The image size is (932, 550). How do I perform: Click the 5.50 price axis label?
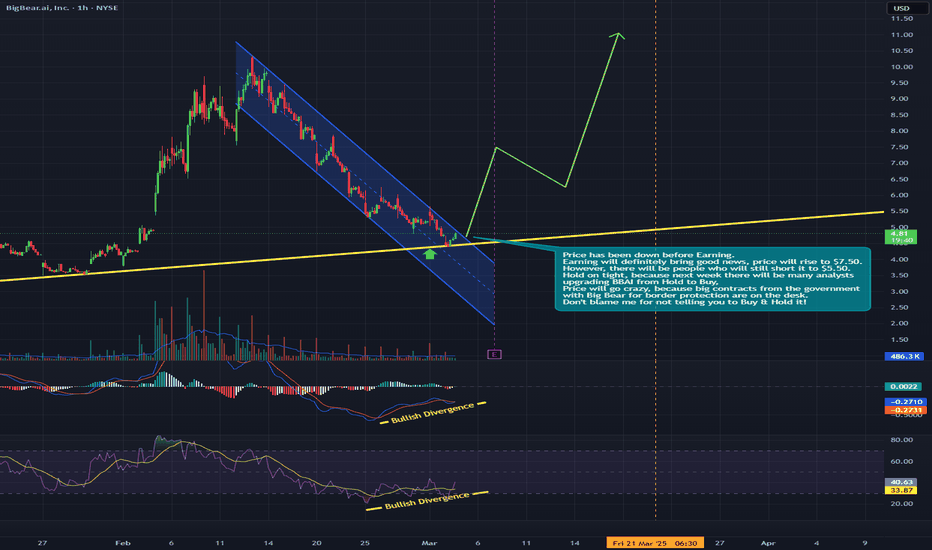click(899, 211)
